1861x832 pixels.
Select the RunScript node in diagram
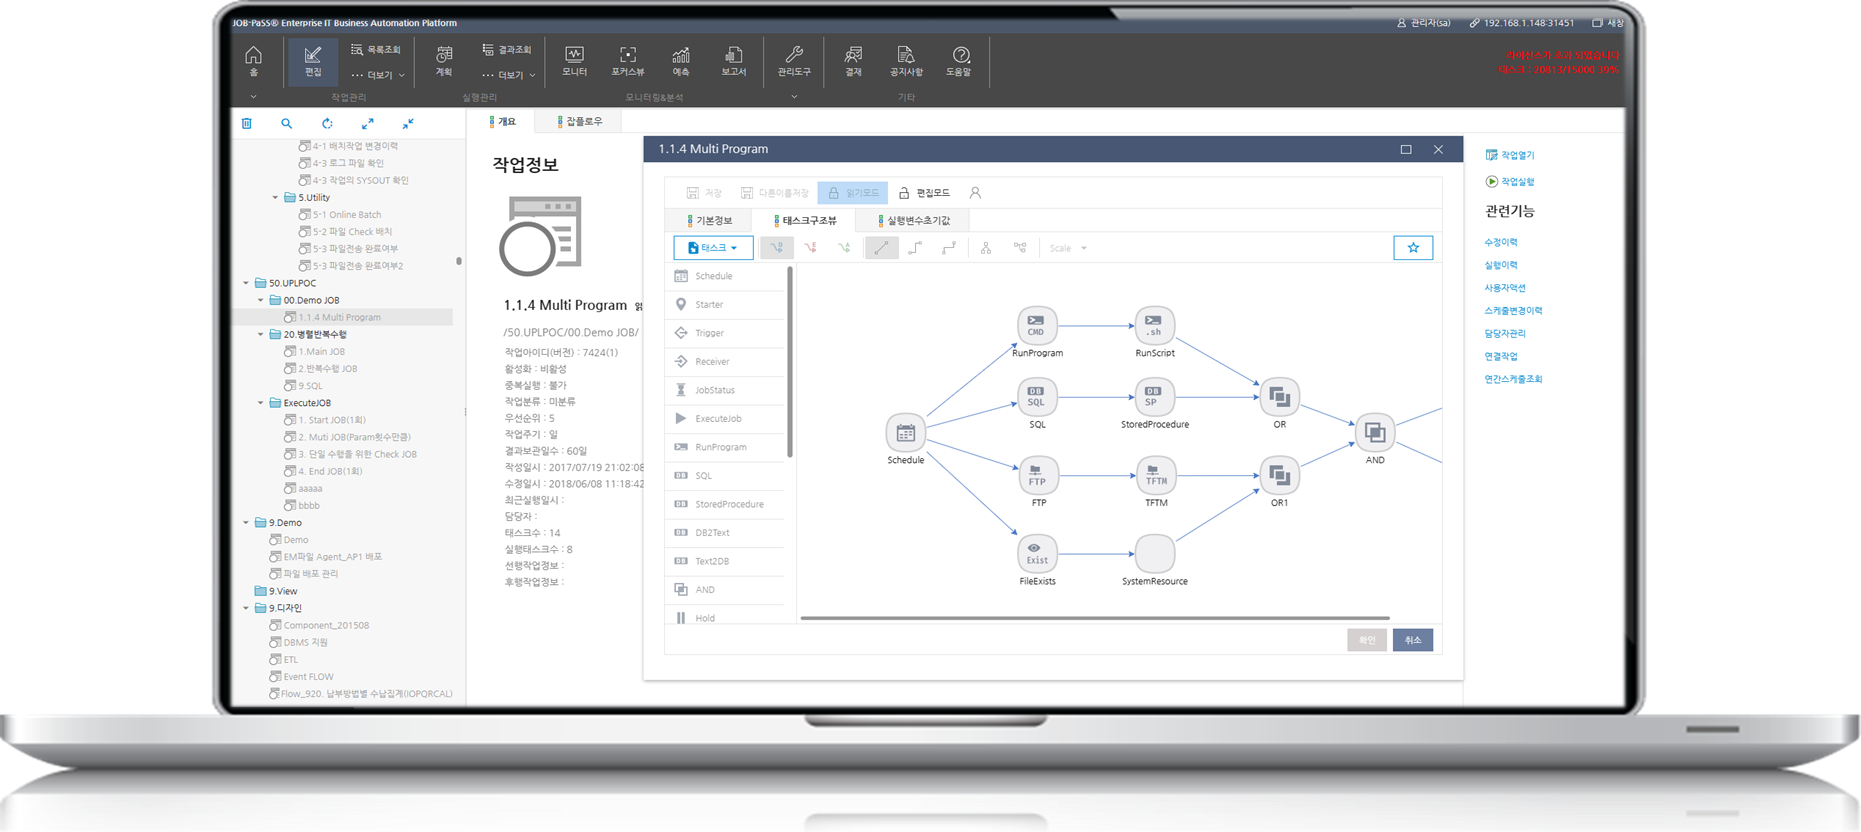tap(1154, 326)
